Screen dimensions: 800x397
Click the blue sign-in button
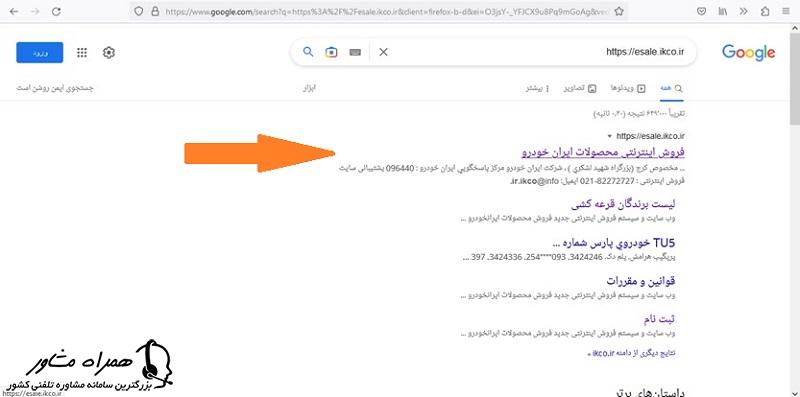click(40, 53)
